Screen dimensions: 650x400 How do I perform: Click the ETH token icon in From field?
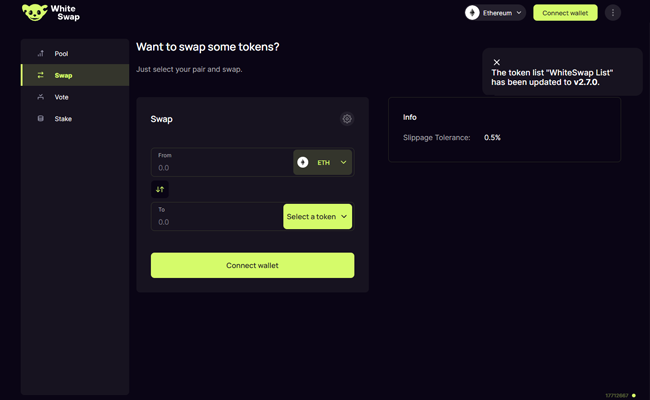303,162
